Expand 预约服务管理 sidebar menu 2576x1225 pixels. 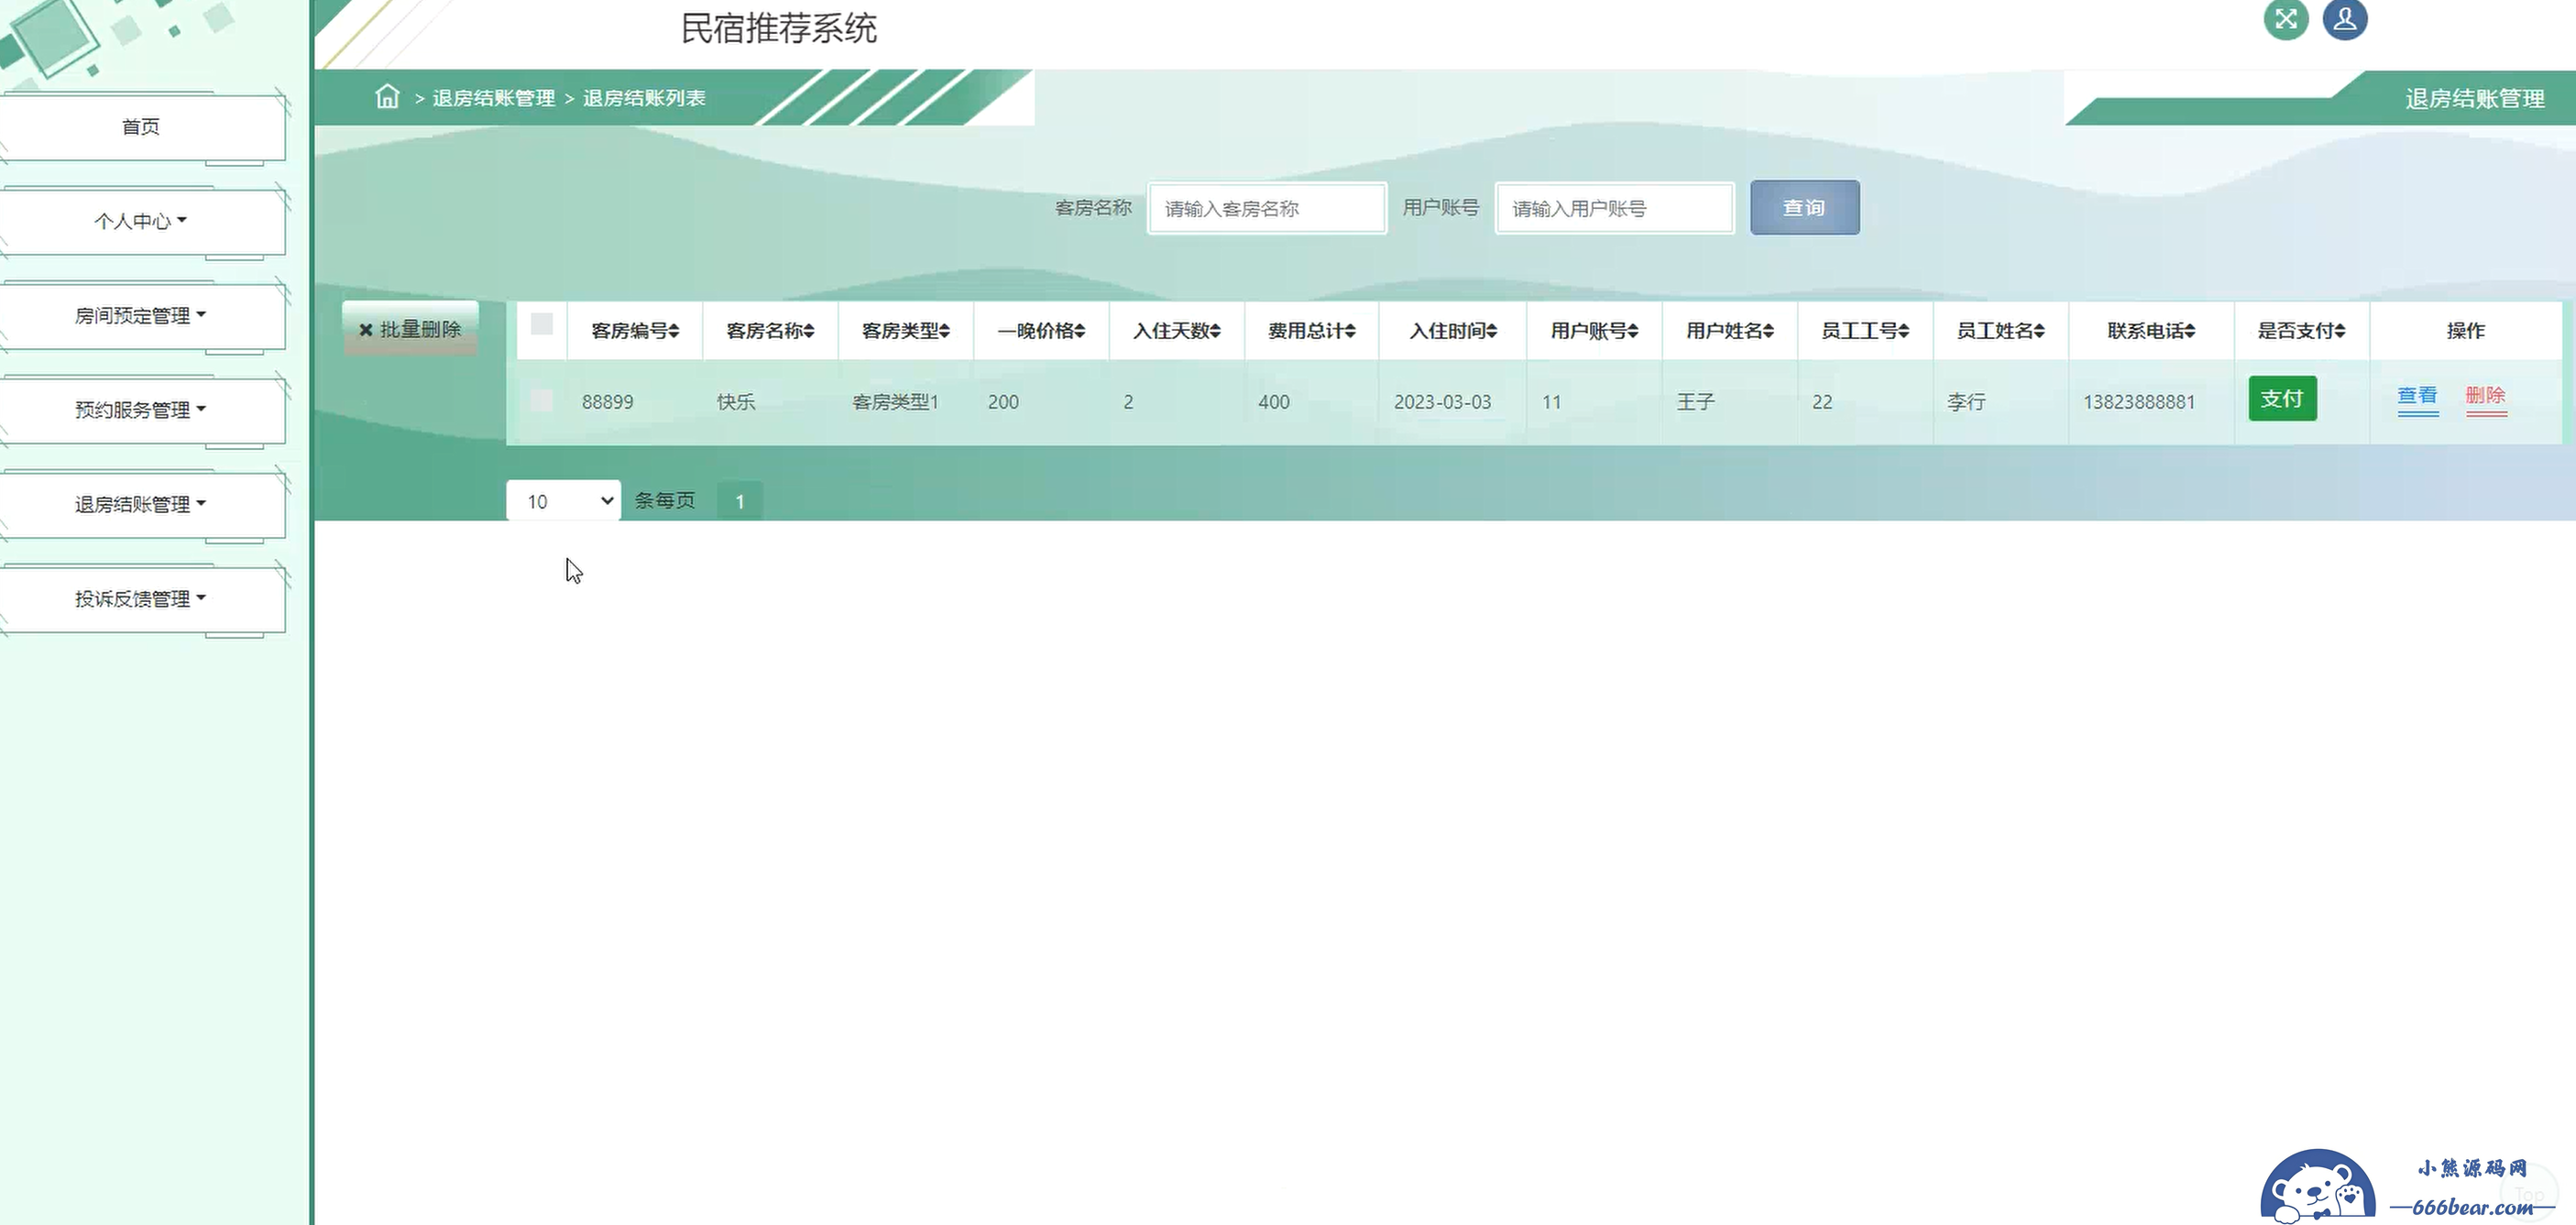coord(141,410)
